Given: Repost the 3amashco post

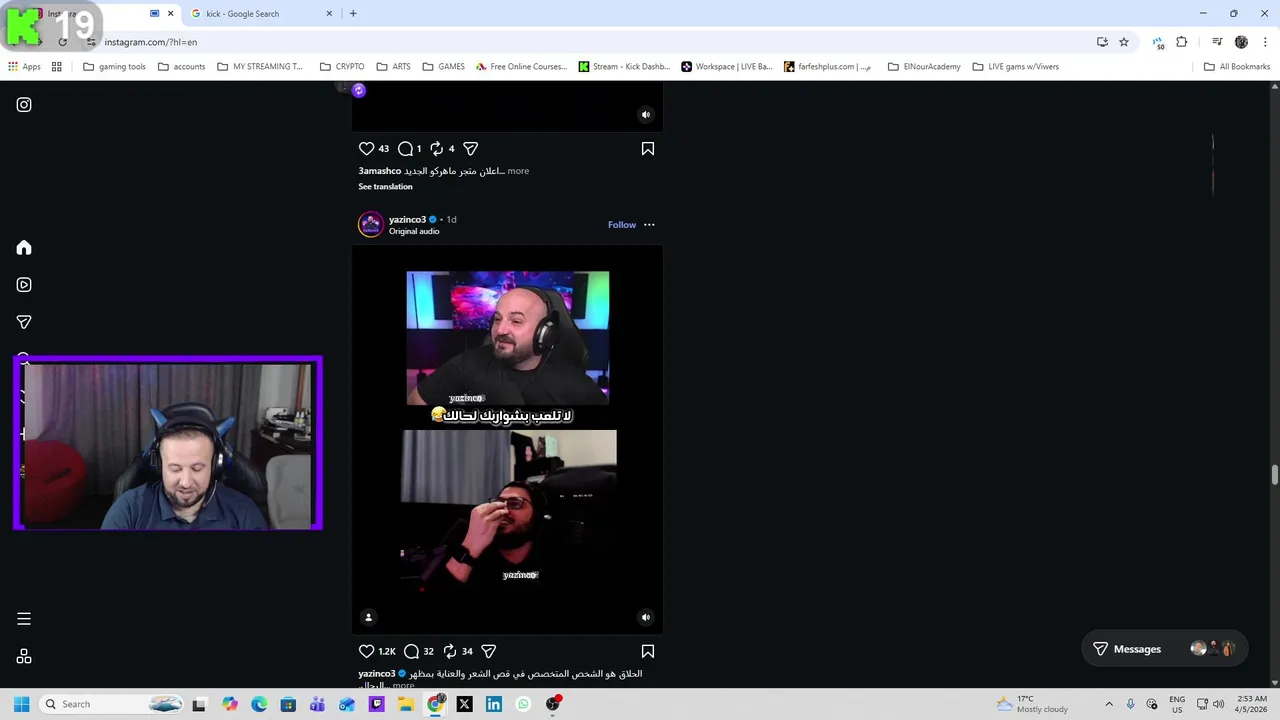Looking at the screenshot, I should click(436, 148).
